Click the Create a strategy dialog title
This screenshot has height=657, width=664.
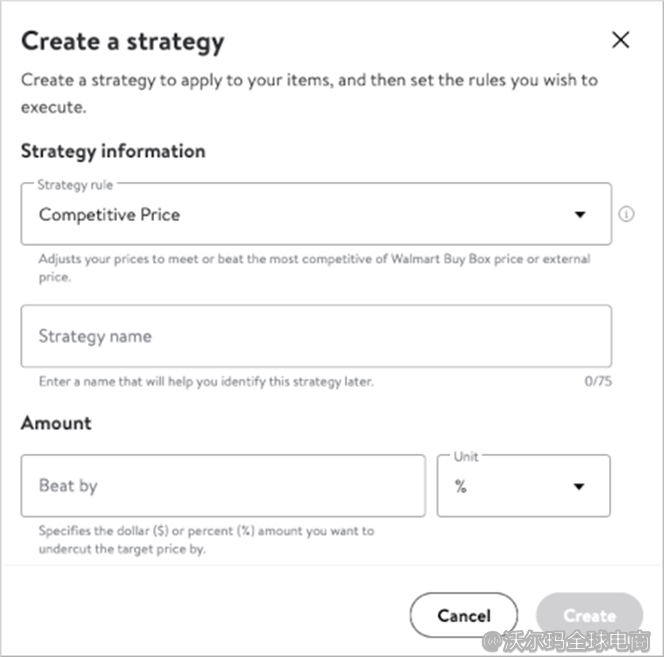click(x=122, y=42)
